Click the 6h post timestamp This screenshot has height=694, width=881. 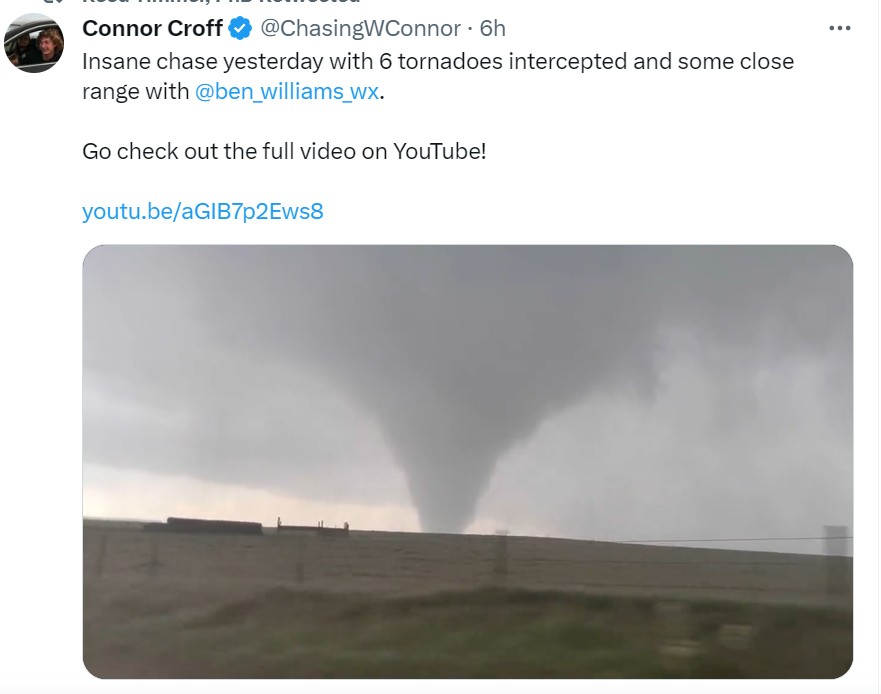492,28
